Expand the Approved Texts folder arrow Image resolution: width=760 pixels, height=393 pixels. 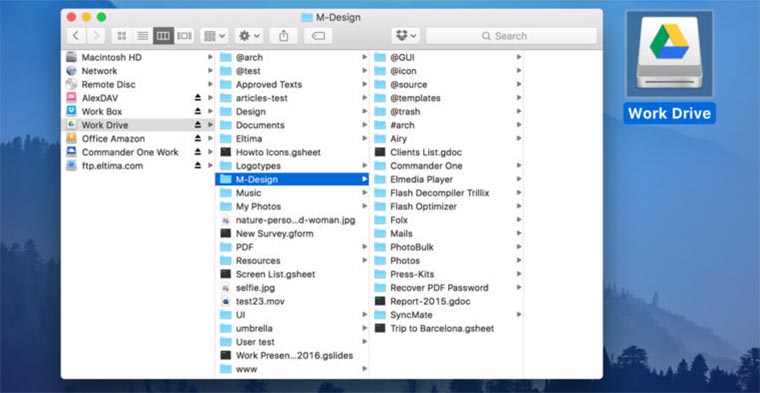[x=364, y=84]
